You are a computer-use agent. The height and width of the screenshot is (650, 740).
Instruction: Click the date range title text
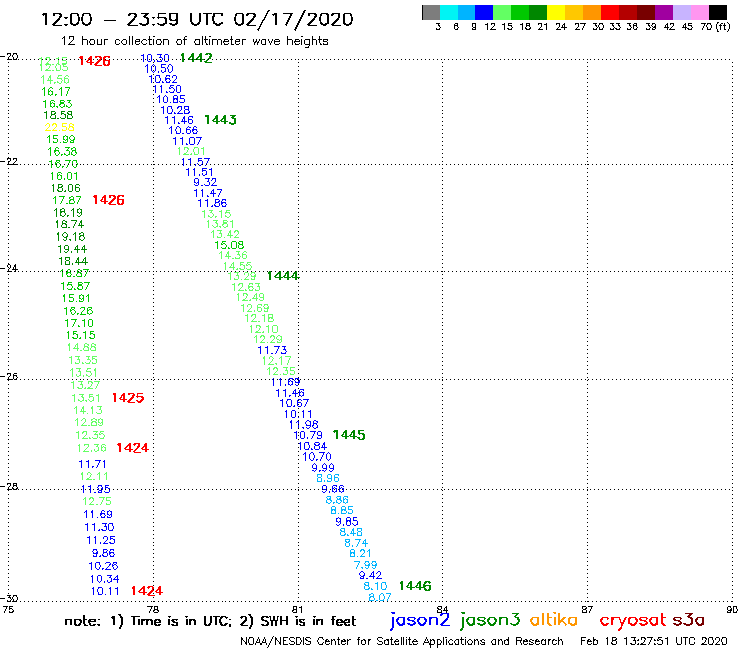click(x=197, y=19)
